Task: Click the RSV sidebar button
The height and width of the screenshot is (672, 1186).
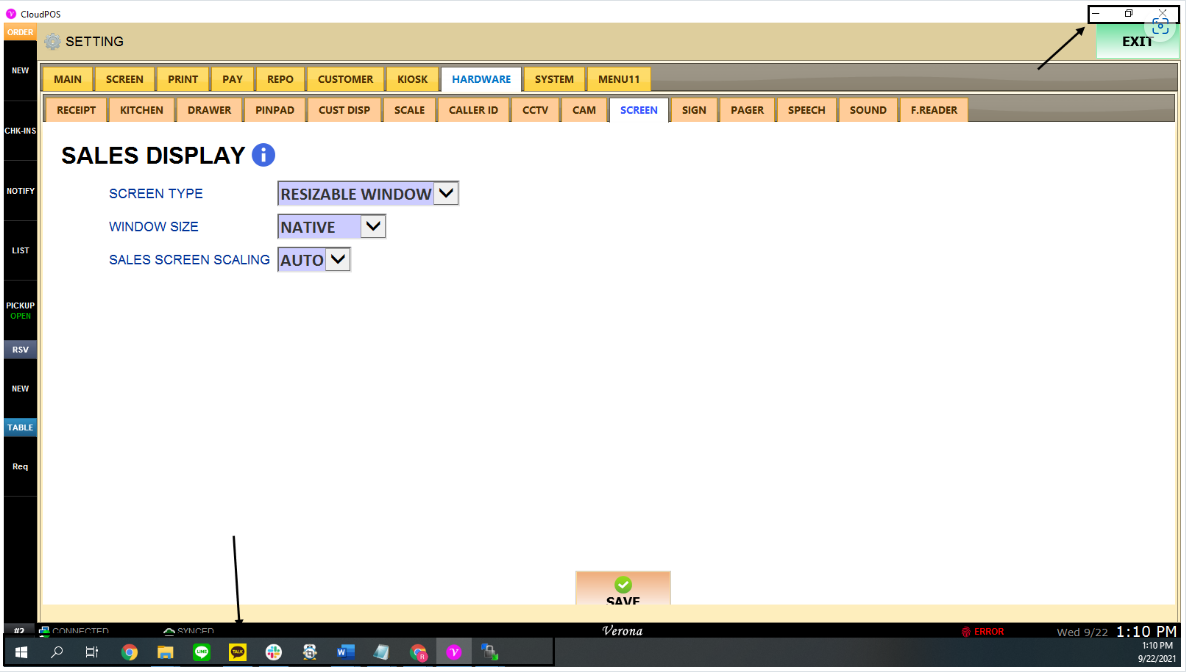Action: (x=20, y=350)
